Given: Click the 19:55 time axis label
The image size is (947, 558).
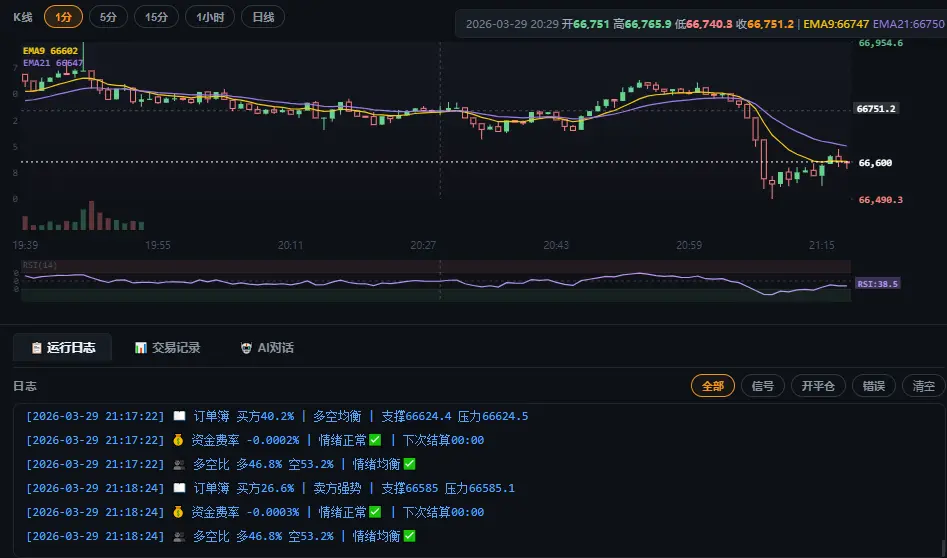Looking at the screenshot, I should coord(158,245).
